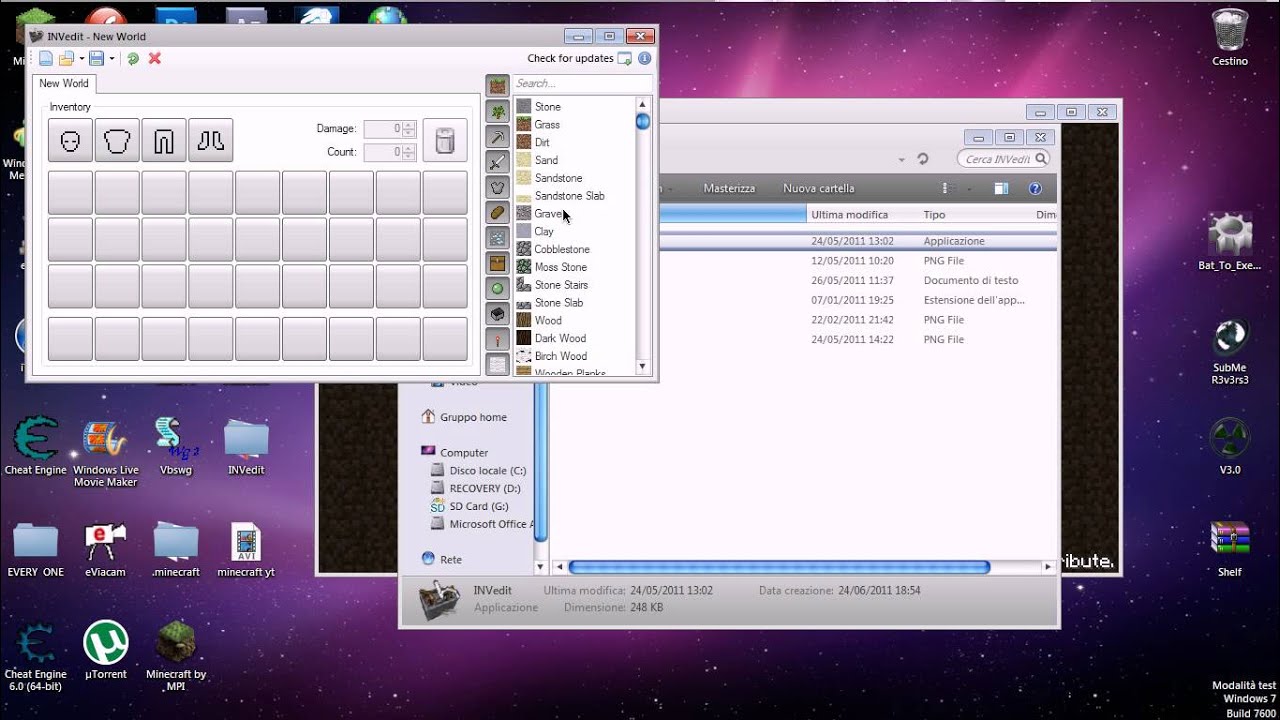Select the sword weapons category icon
The image size is (1280, 720).
(x=498, y=162)
